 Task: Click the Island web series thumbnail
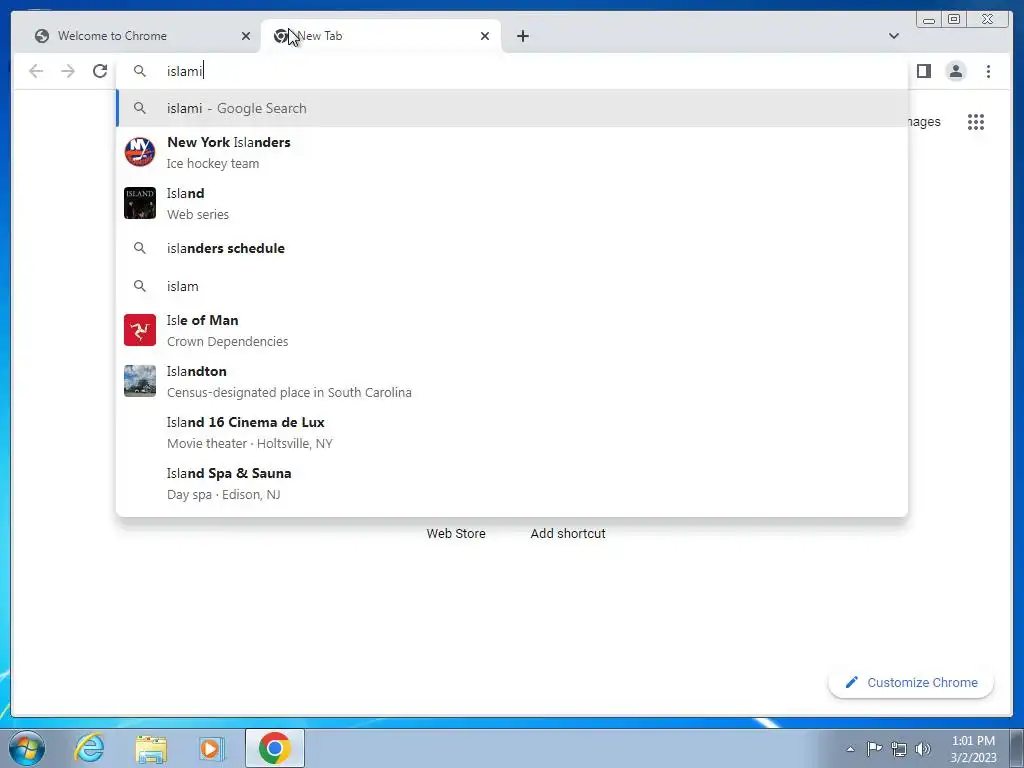click(140, 203)
